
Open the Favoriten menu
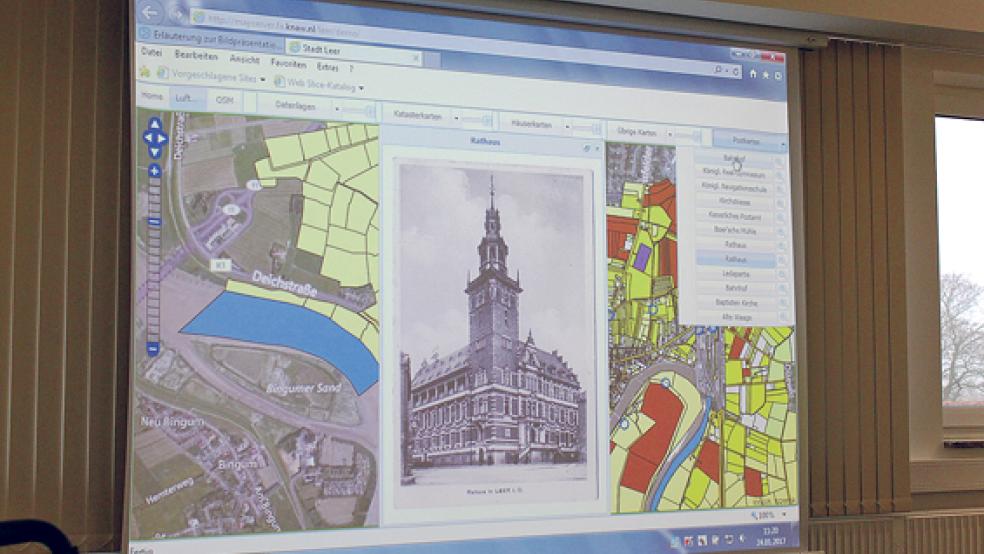click(288, 63)
